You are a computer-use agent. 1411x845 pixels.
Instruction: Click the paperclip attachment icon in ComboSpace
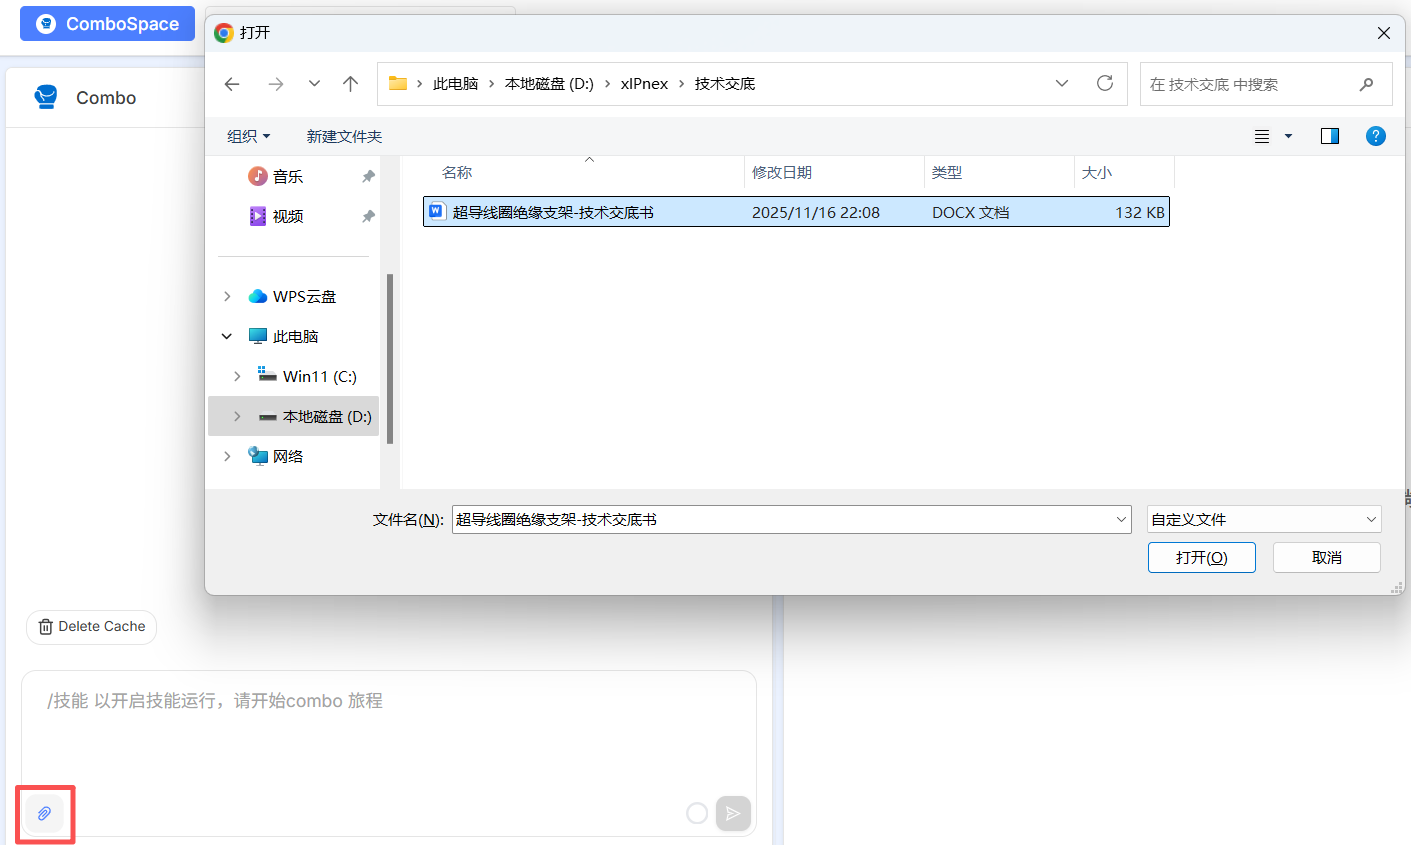pos(44,813)
